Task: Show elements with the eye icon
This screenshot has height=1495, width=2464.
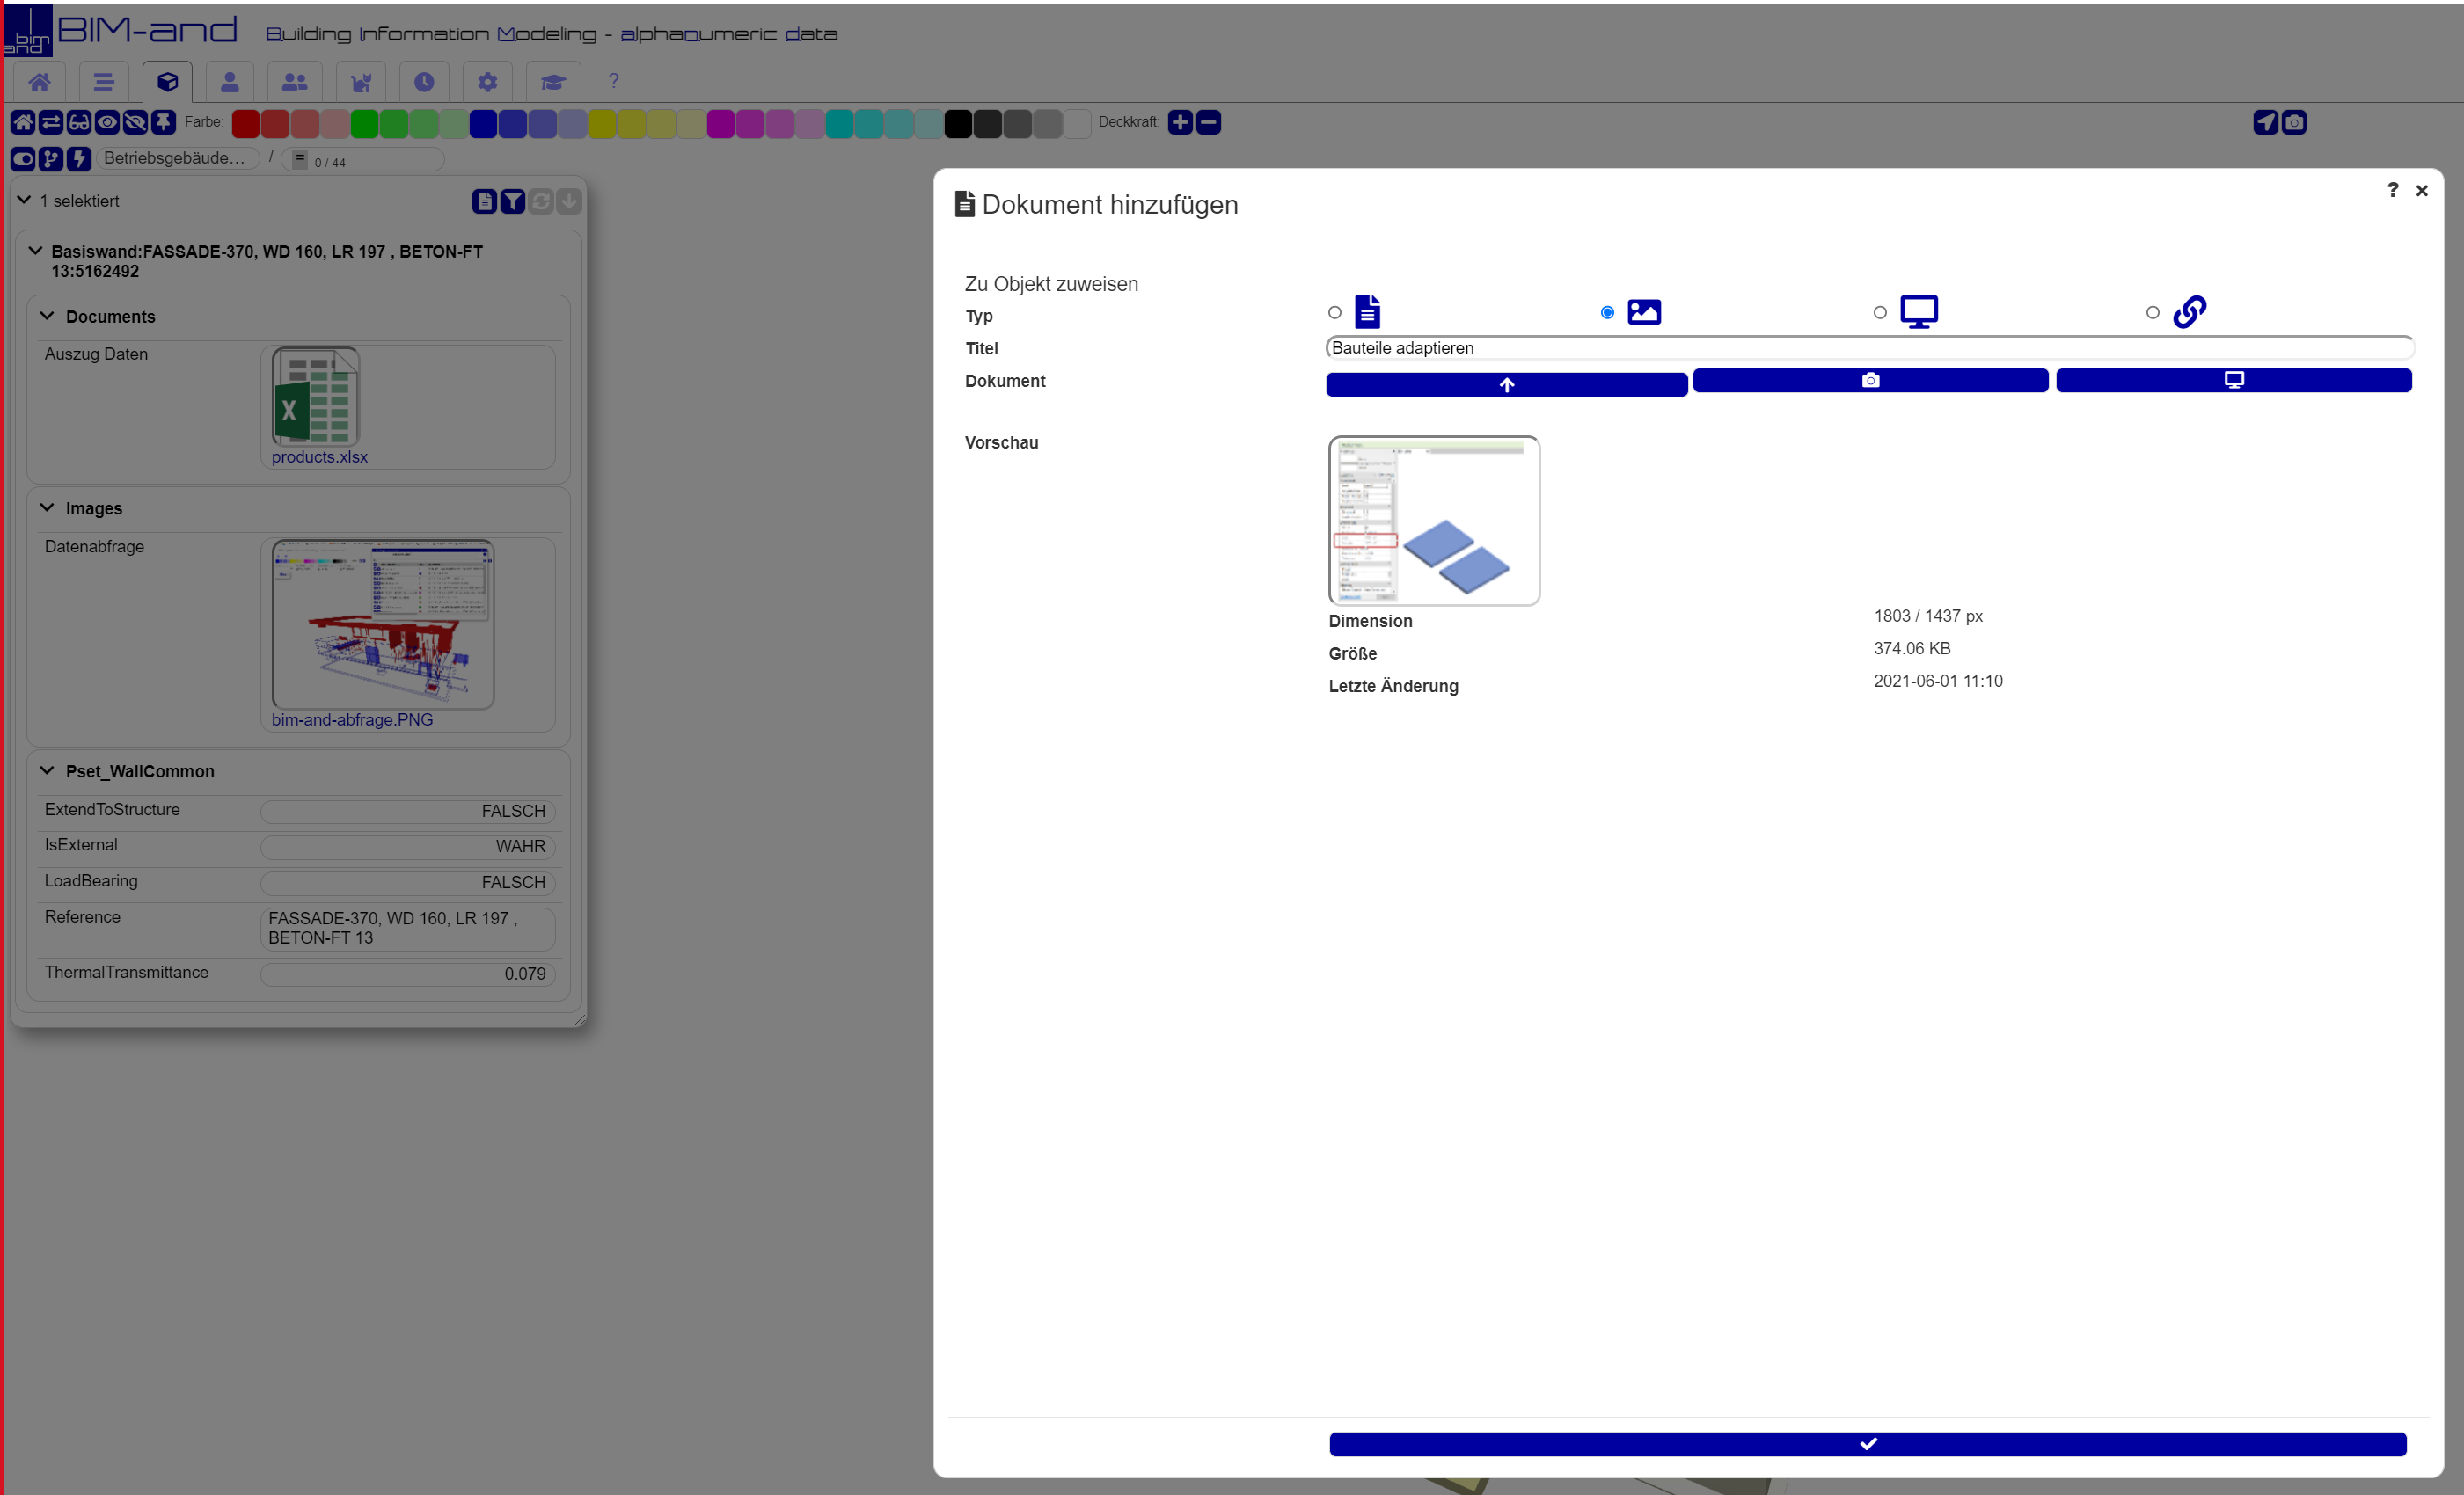Action: coord(107,122)
